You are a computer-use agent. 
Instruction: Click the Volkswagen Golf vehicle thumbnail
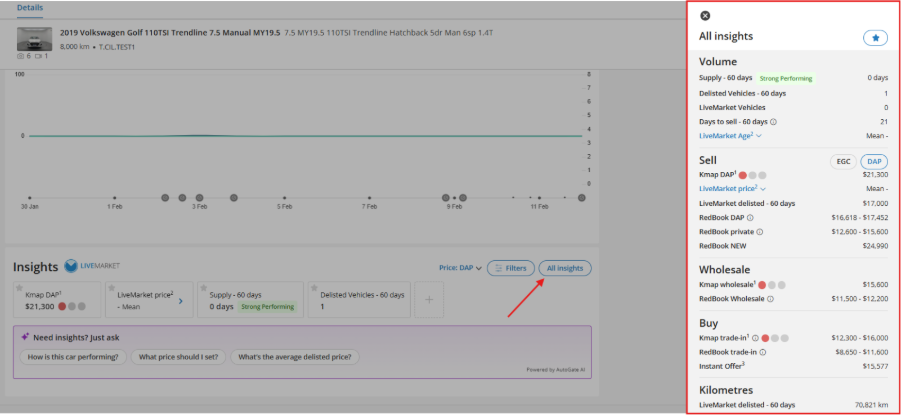tap(33, 39)
